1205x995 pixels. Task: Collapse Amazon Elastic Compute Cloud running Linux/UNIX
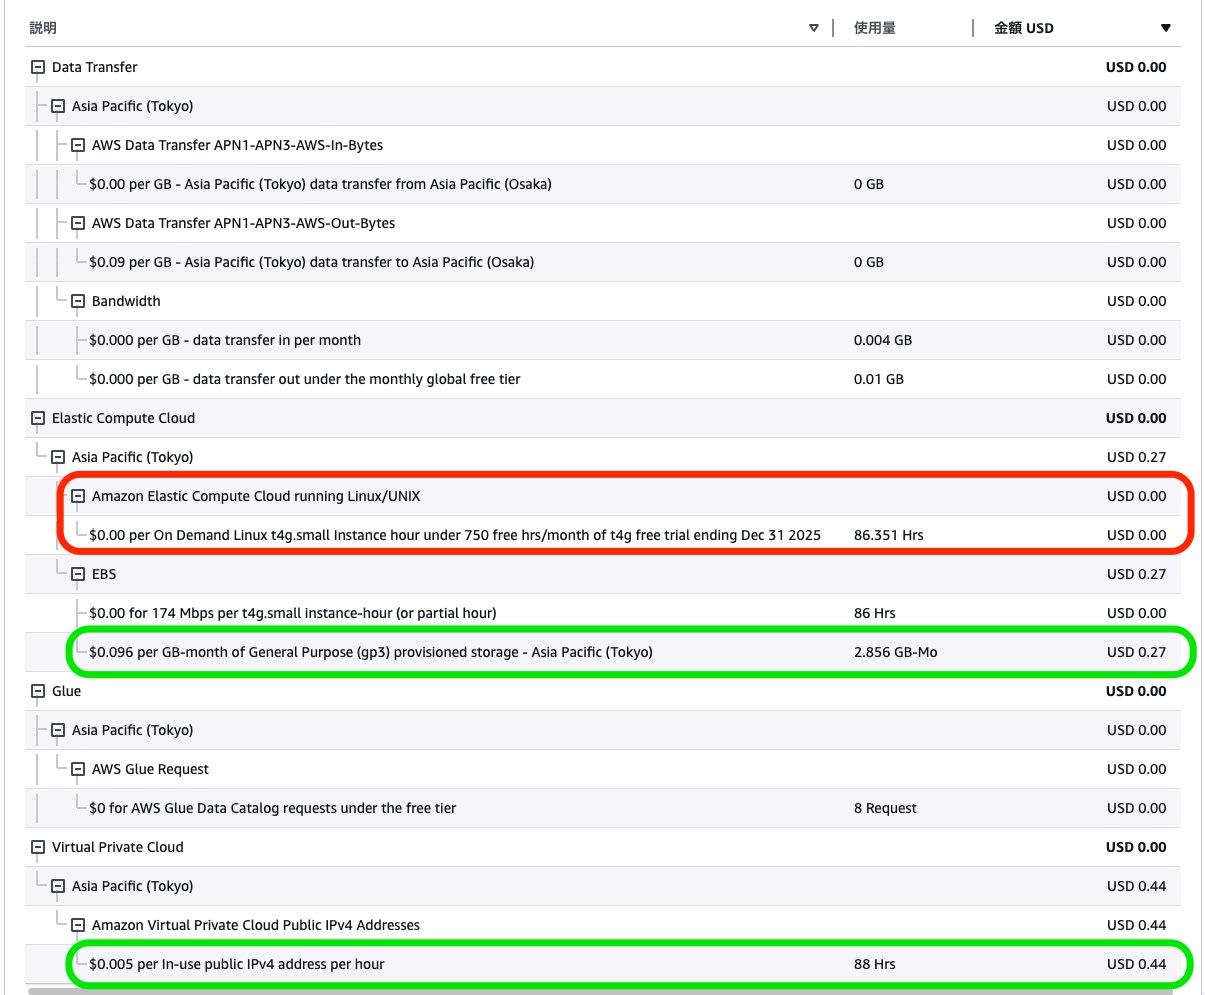tap(78, 496)
